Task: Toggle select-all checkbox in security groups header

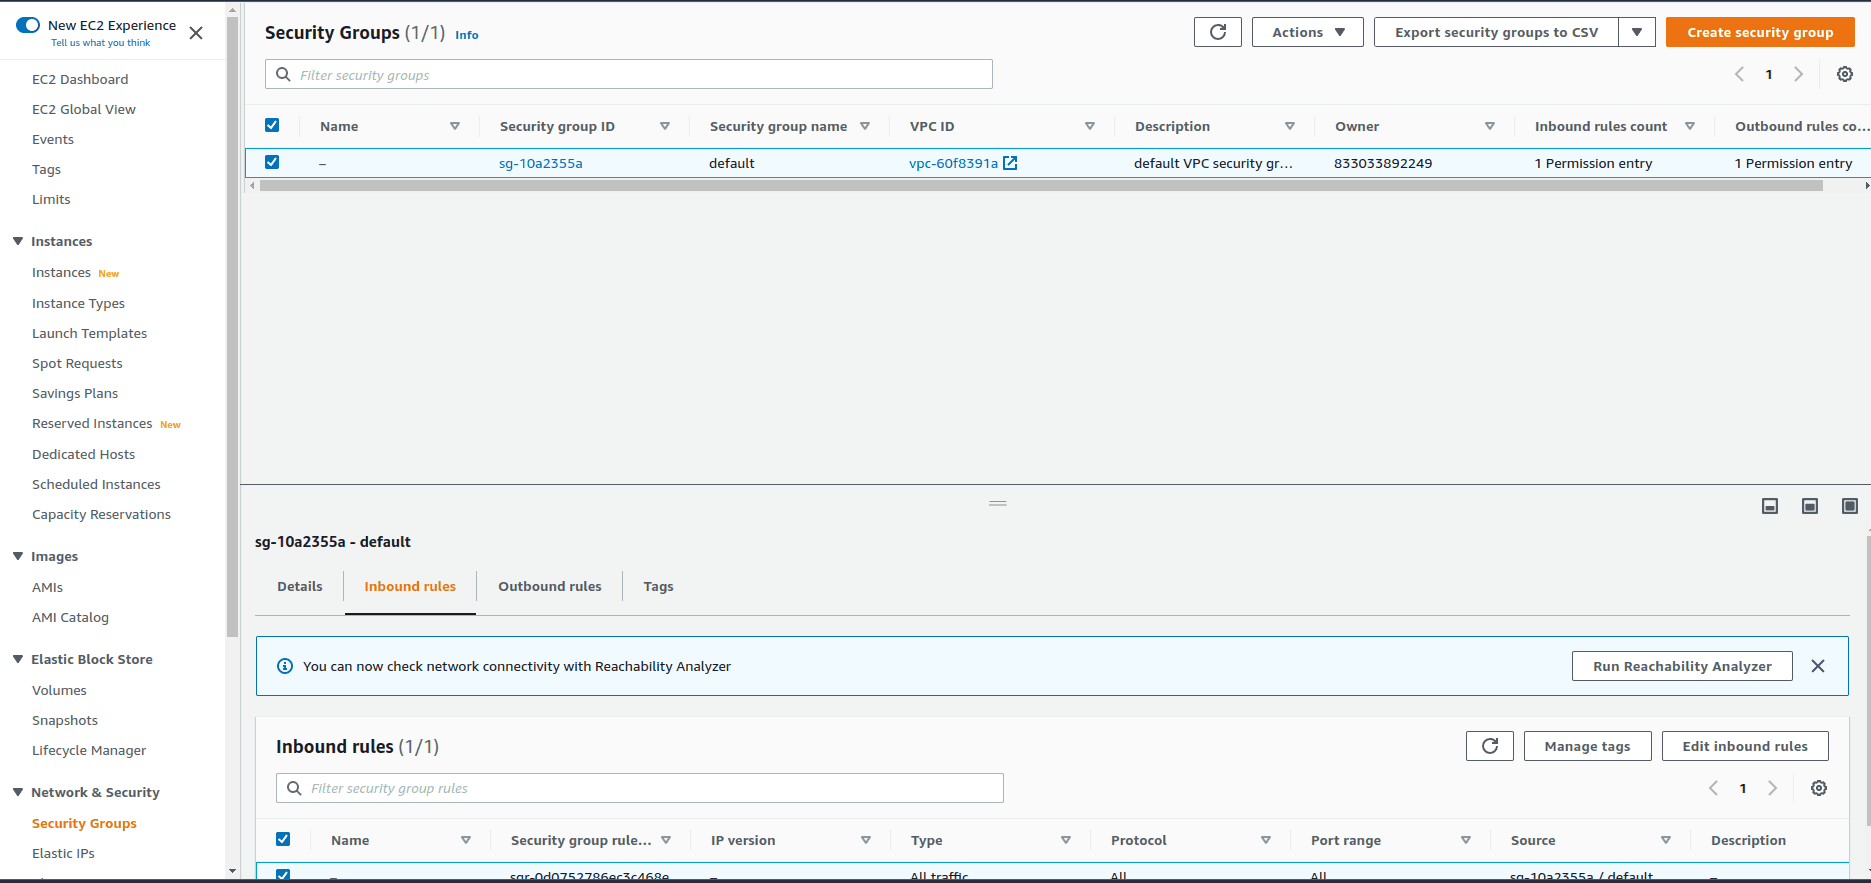Action: (272, 125)
